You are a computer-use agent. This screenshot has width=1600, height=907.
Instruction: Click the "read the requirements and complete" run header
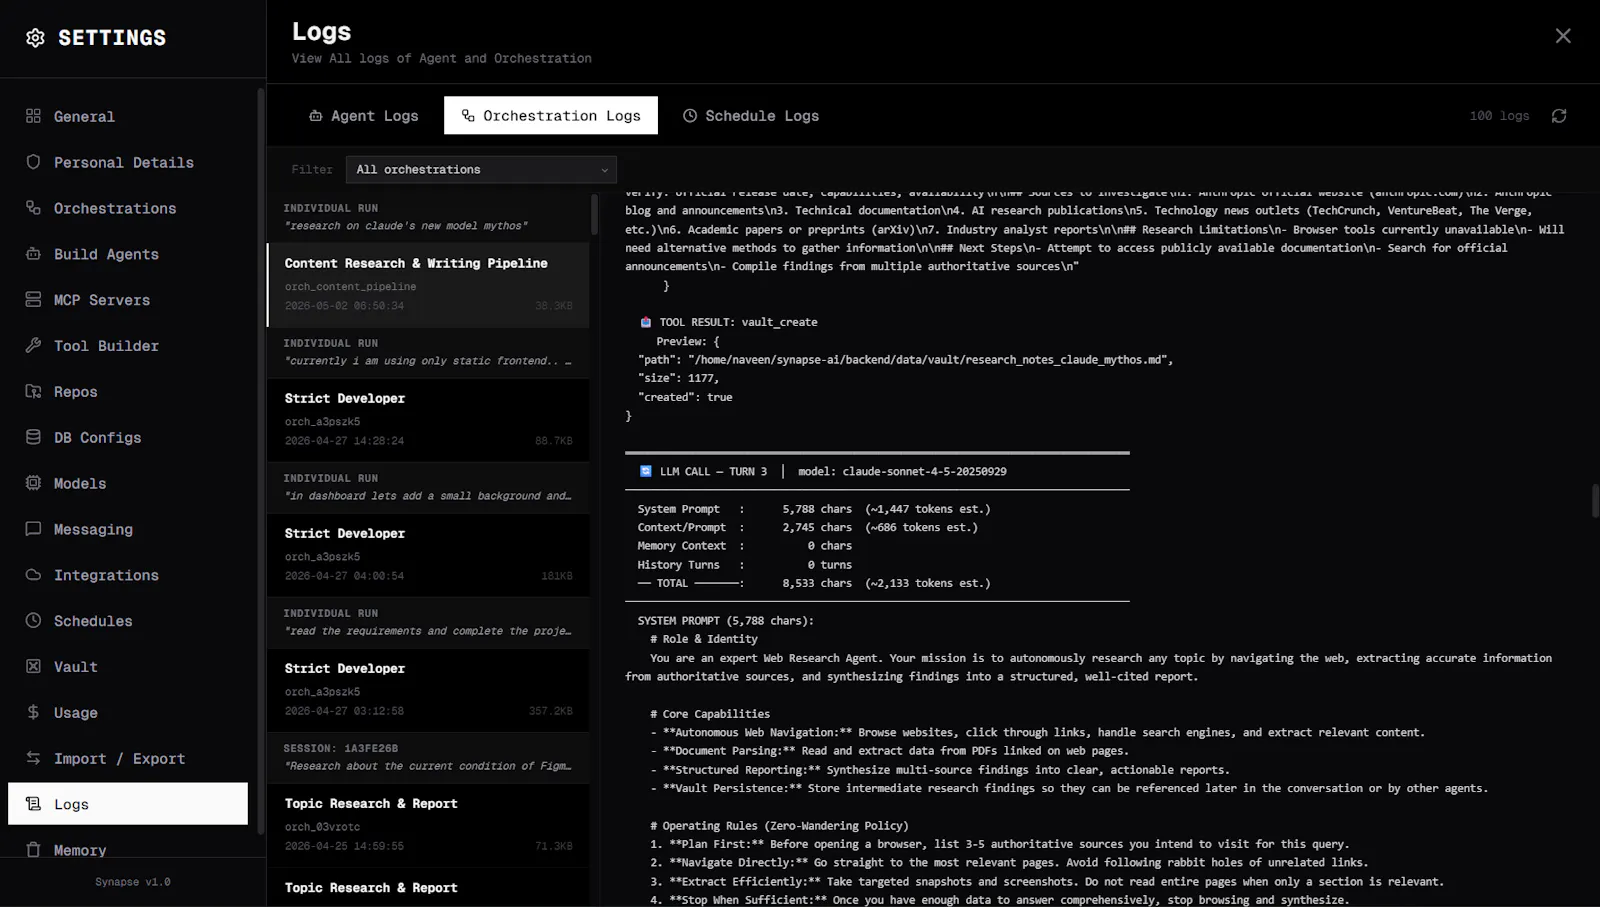(428, 622)
